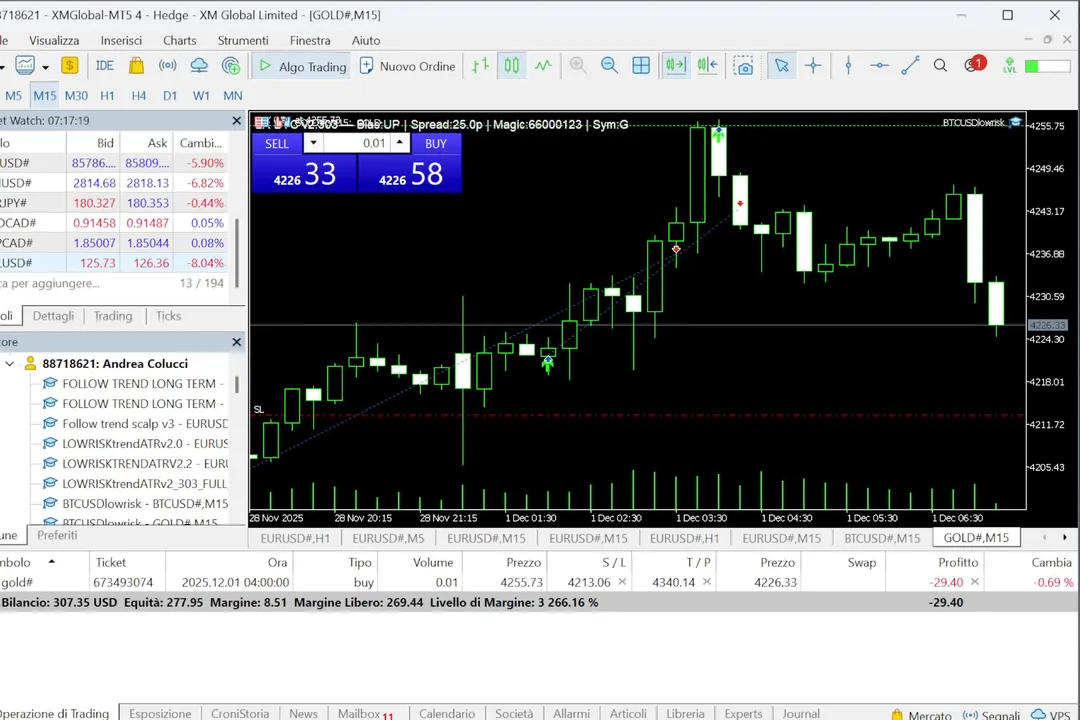Image resolution: width=1080 pixels, height=720 pixels.
Task: Select M5 timeframe
Action: coord(13,96)
